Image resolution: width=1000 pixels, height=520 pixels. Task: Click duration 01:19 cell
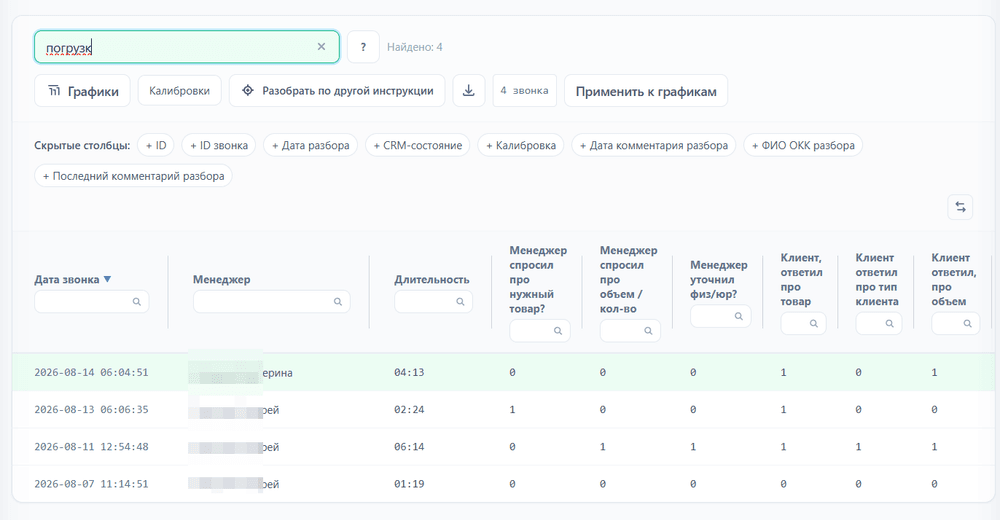409,484
